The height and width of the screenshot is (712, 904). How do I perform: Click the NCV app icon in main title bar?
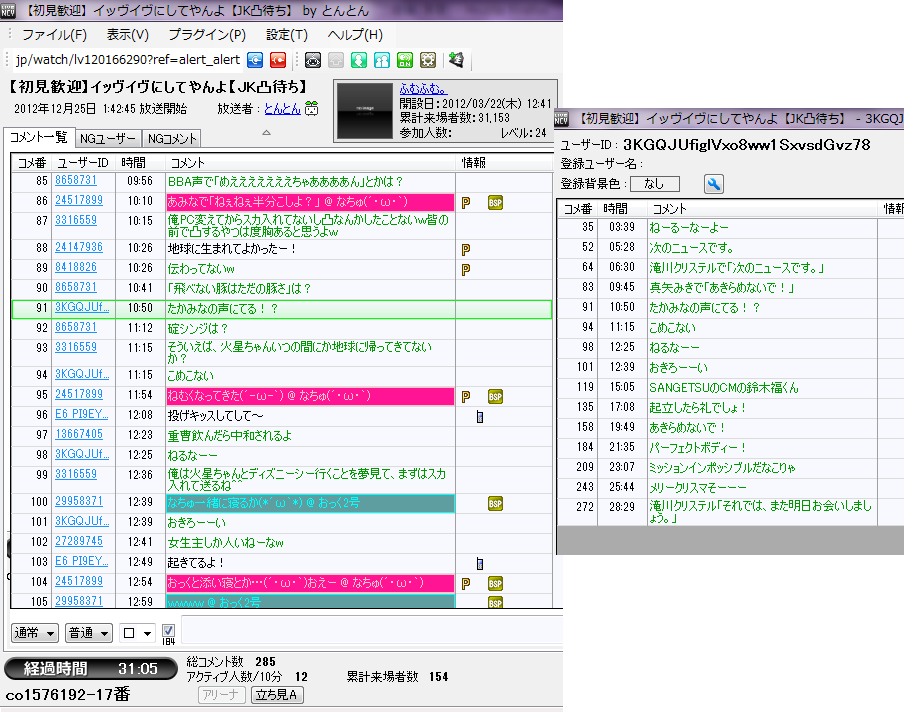tap(8, 10)
